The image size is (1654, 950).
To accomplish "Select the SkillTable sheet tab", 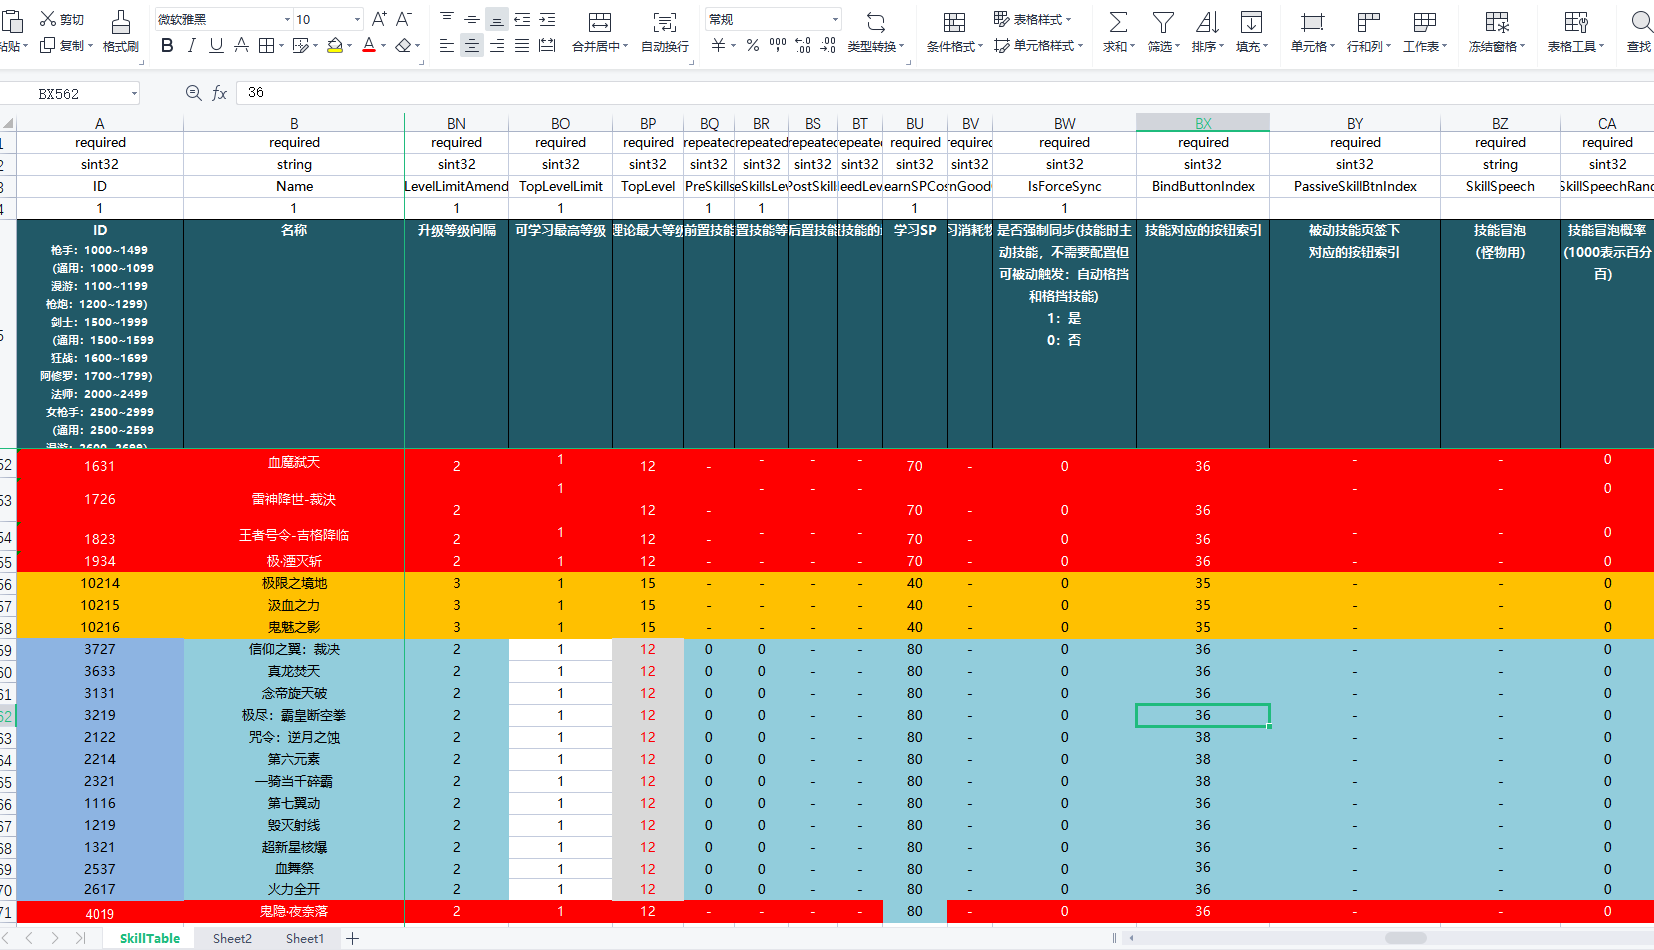I will tap(150, 938).
